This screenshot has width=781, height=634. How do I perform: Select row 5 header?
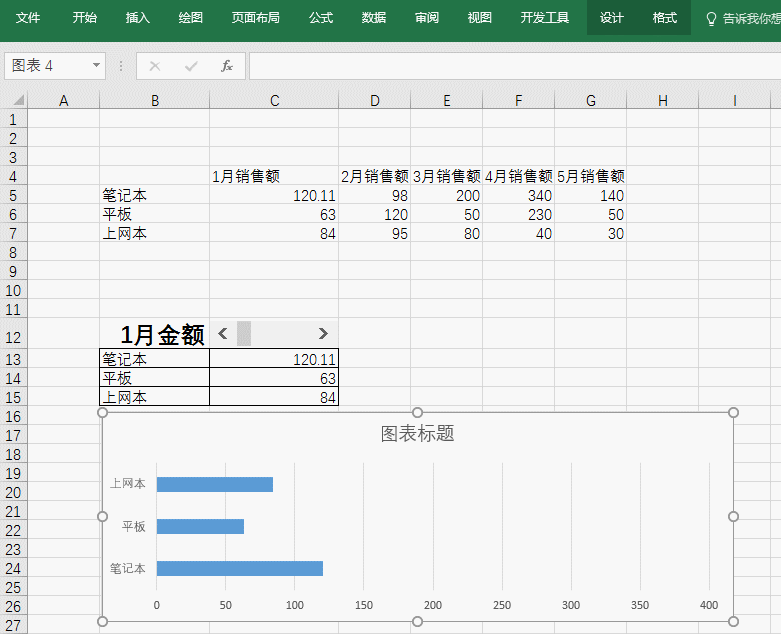click(13, 195)
